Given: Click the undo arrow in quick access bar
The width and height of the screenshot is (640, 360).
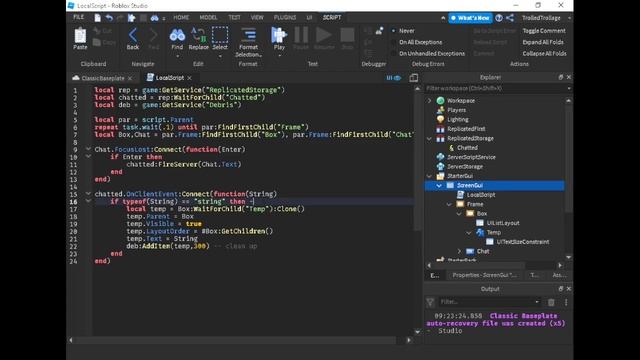Looking at the screenshot, I should tap(109, 18).
